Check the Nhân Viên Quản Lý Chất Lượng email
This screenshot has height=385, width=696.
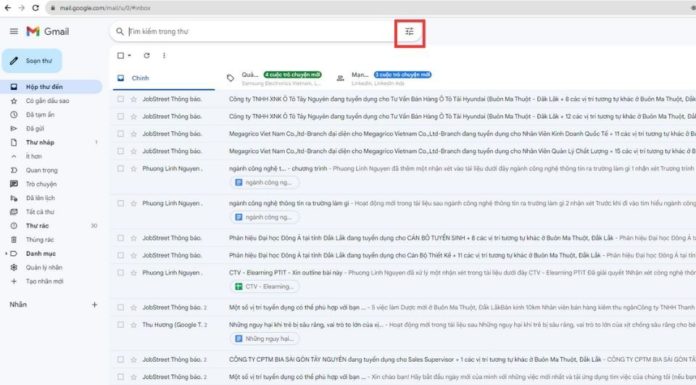[120, 151]
